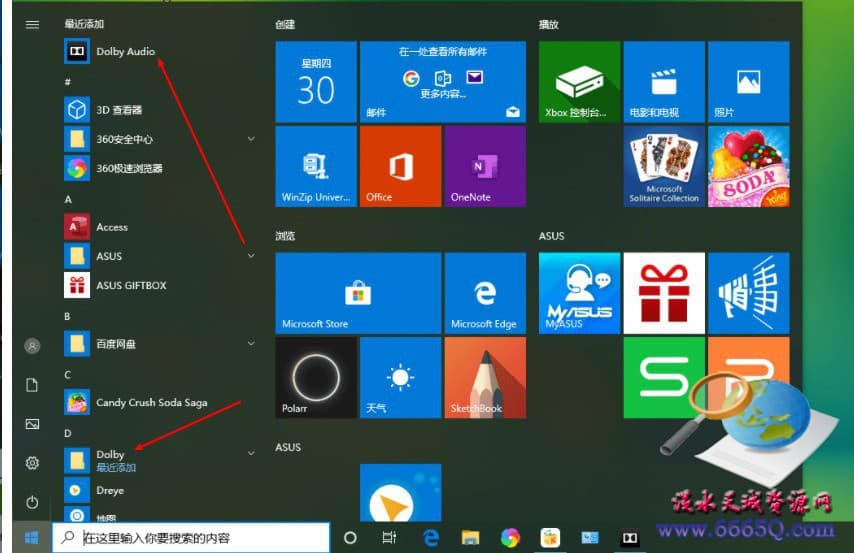Launch the Polarr tile
Viewport: 854px width, 553px height.
tap(316, 378)
